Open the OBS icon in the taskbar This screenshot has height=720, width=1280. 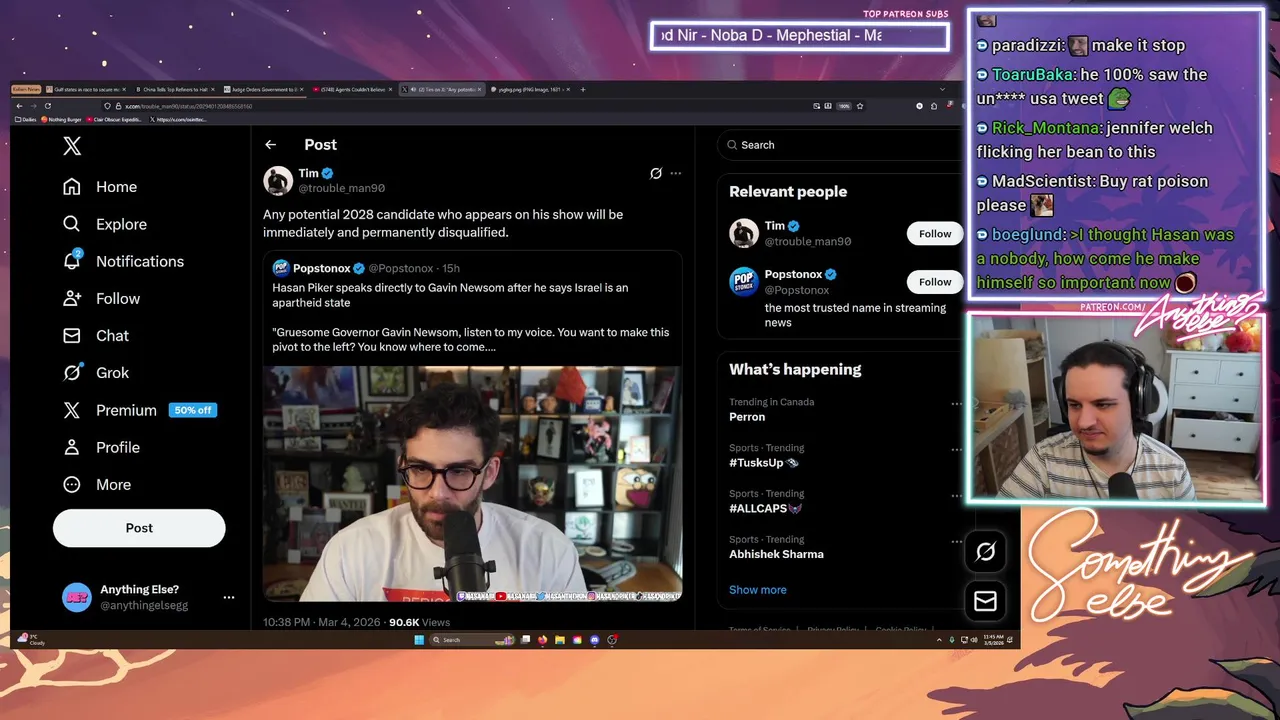click(612, 640)
